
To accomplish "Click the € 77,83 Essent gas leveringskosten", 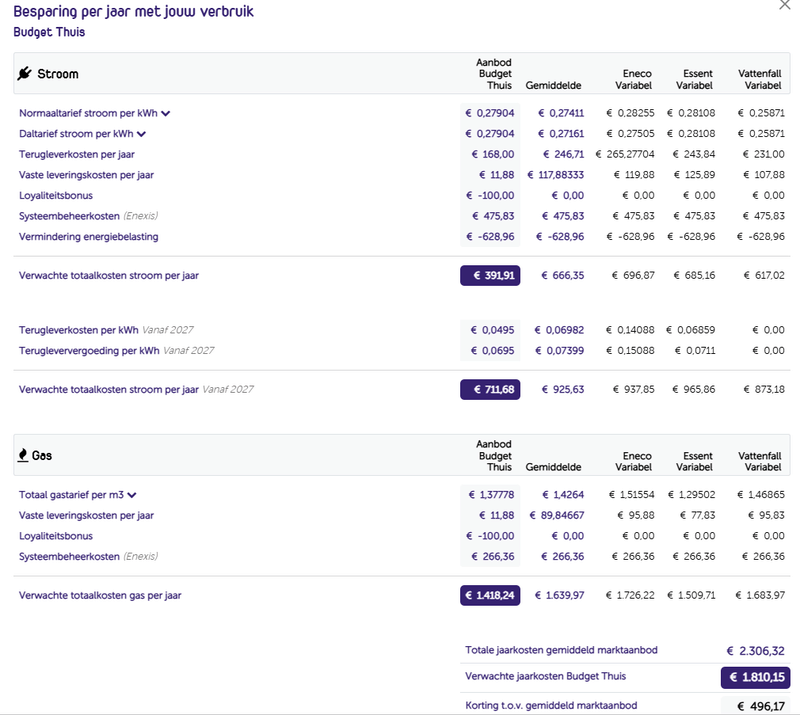I will coord(697,515).
